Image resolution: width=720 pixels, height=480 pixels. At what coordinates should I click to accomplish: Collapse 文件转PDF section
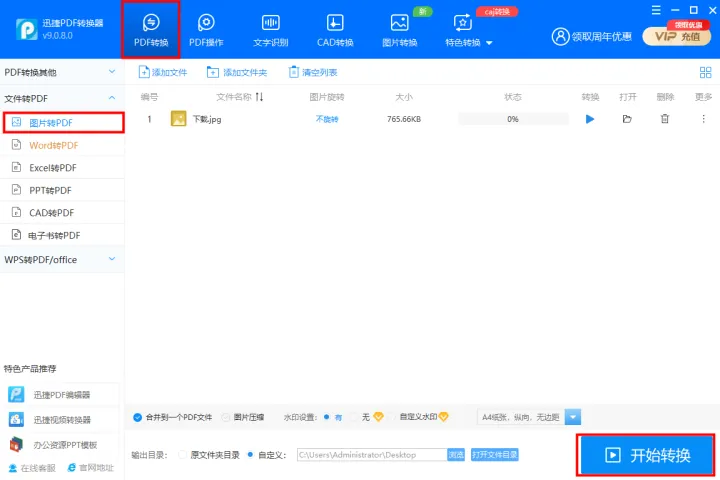(x=62, y=98)
